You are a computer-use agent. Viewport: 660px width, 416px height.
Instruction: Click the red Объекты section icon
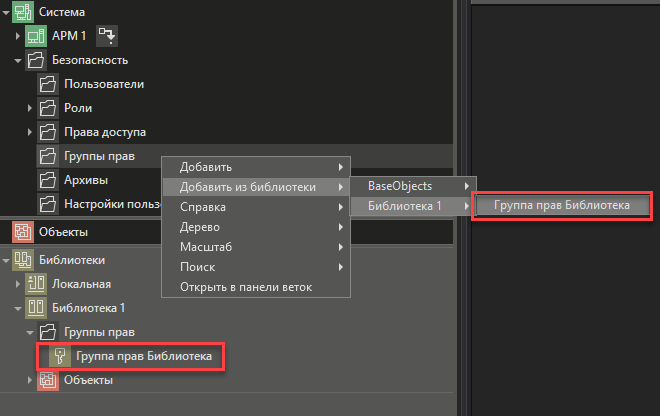point(19,232)
